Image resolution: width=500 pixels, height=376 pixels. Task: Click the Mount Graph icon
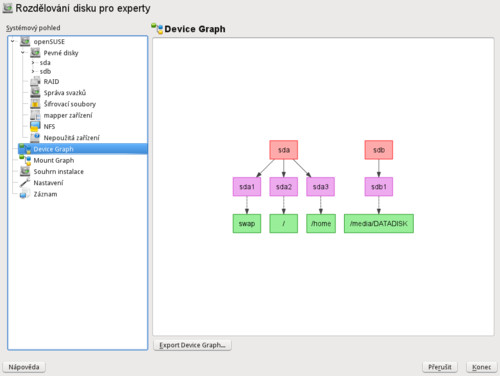click(x=25, y=160)
